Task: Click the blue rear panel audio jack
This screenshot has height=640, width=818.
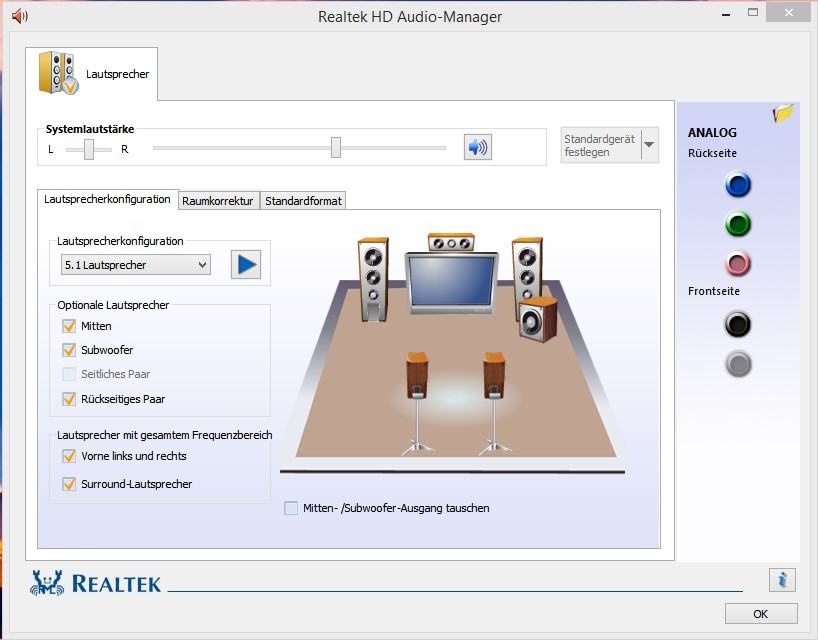Action: tap(738, 185)
